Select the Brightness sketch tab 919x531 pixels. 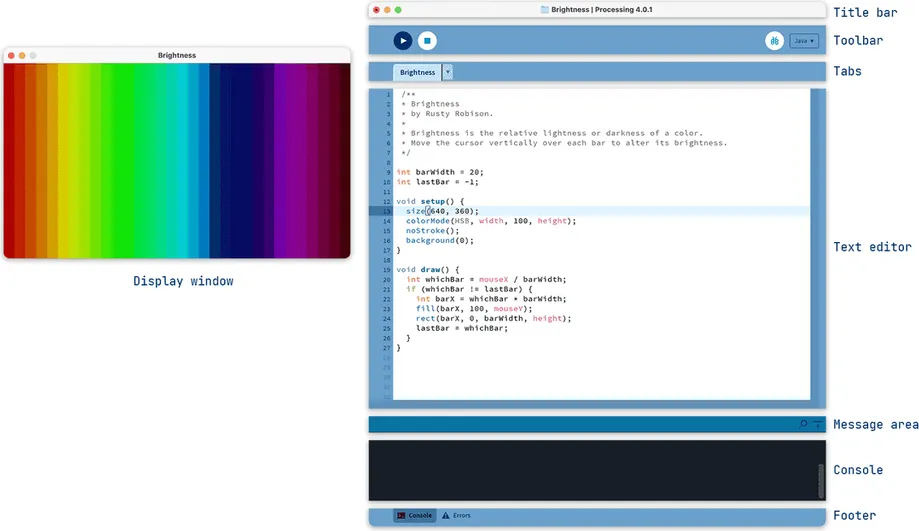(x=417, y=72)
